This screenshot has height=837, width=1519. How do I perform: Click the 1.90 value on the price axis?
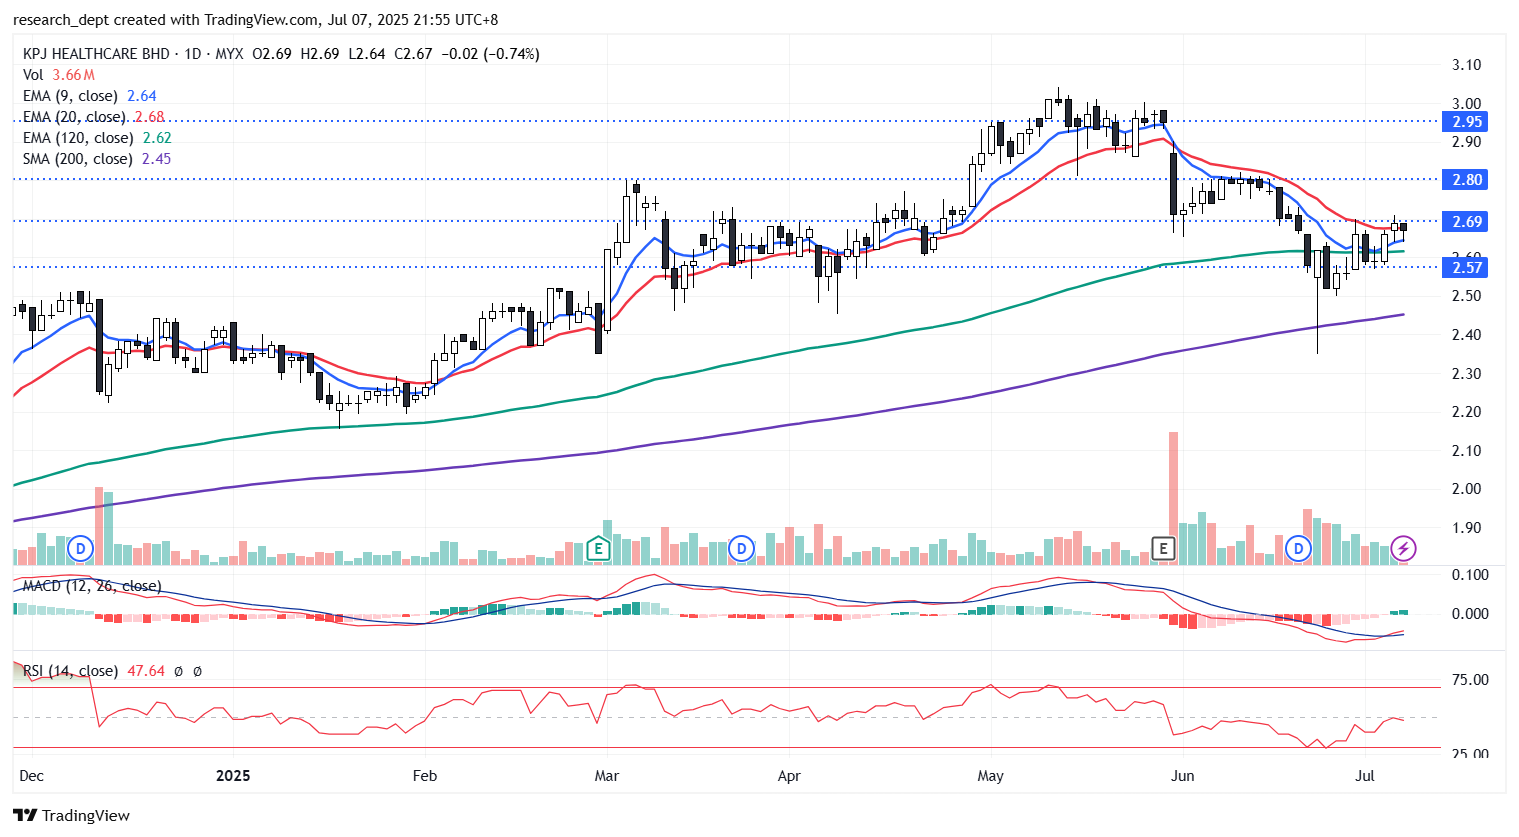click(x=1467, y=528)
